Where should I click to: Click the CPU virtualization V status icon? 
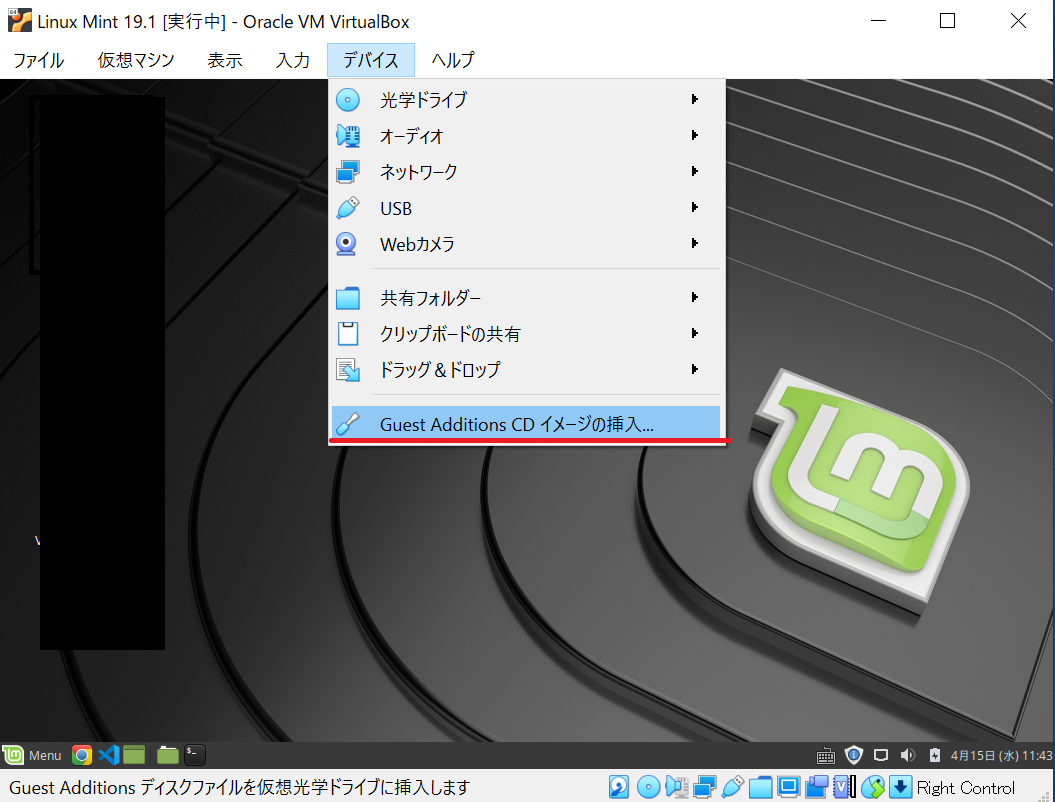click(844, 787)
